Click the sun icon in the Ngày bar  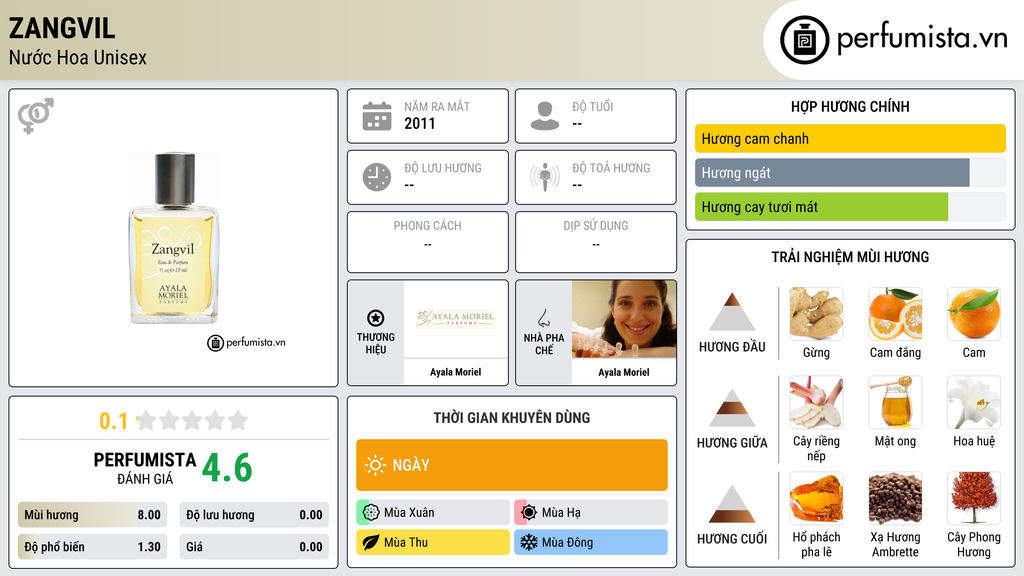(x=375, y=465)
